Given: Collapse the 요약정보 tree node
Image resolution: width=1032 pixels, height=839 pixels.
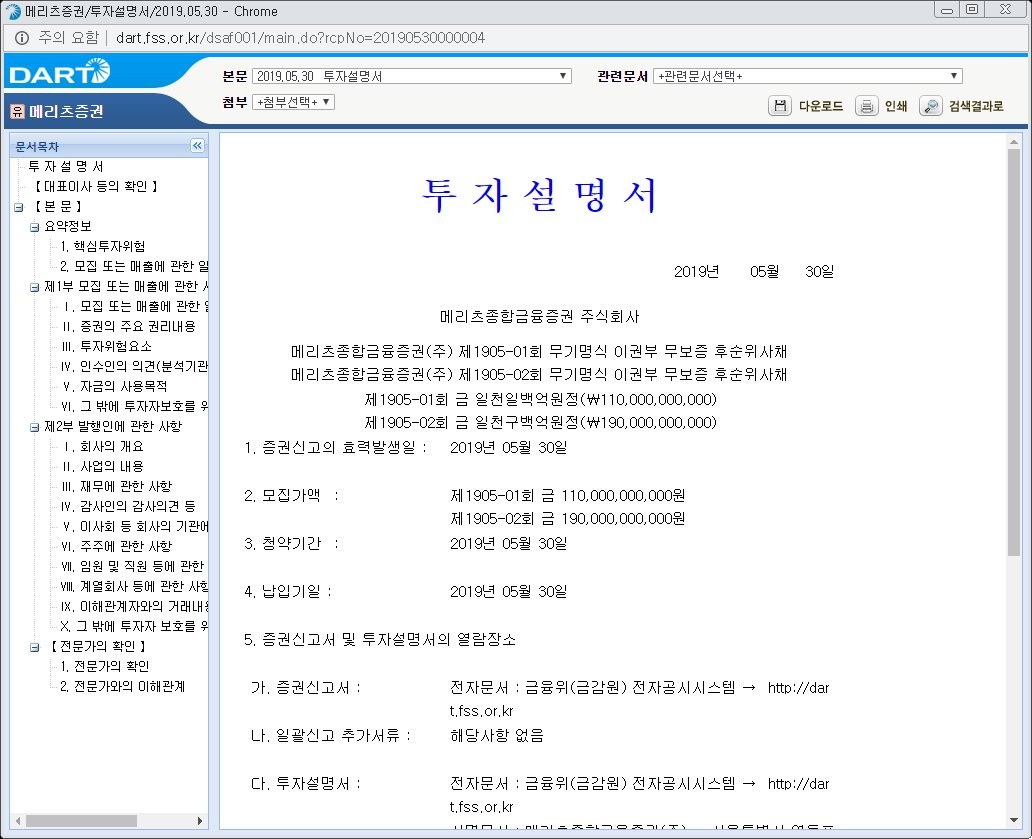Looking at the screenshot, I should [x=34, y=227].
